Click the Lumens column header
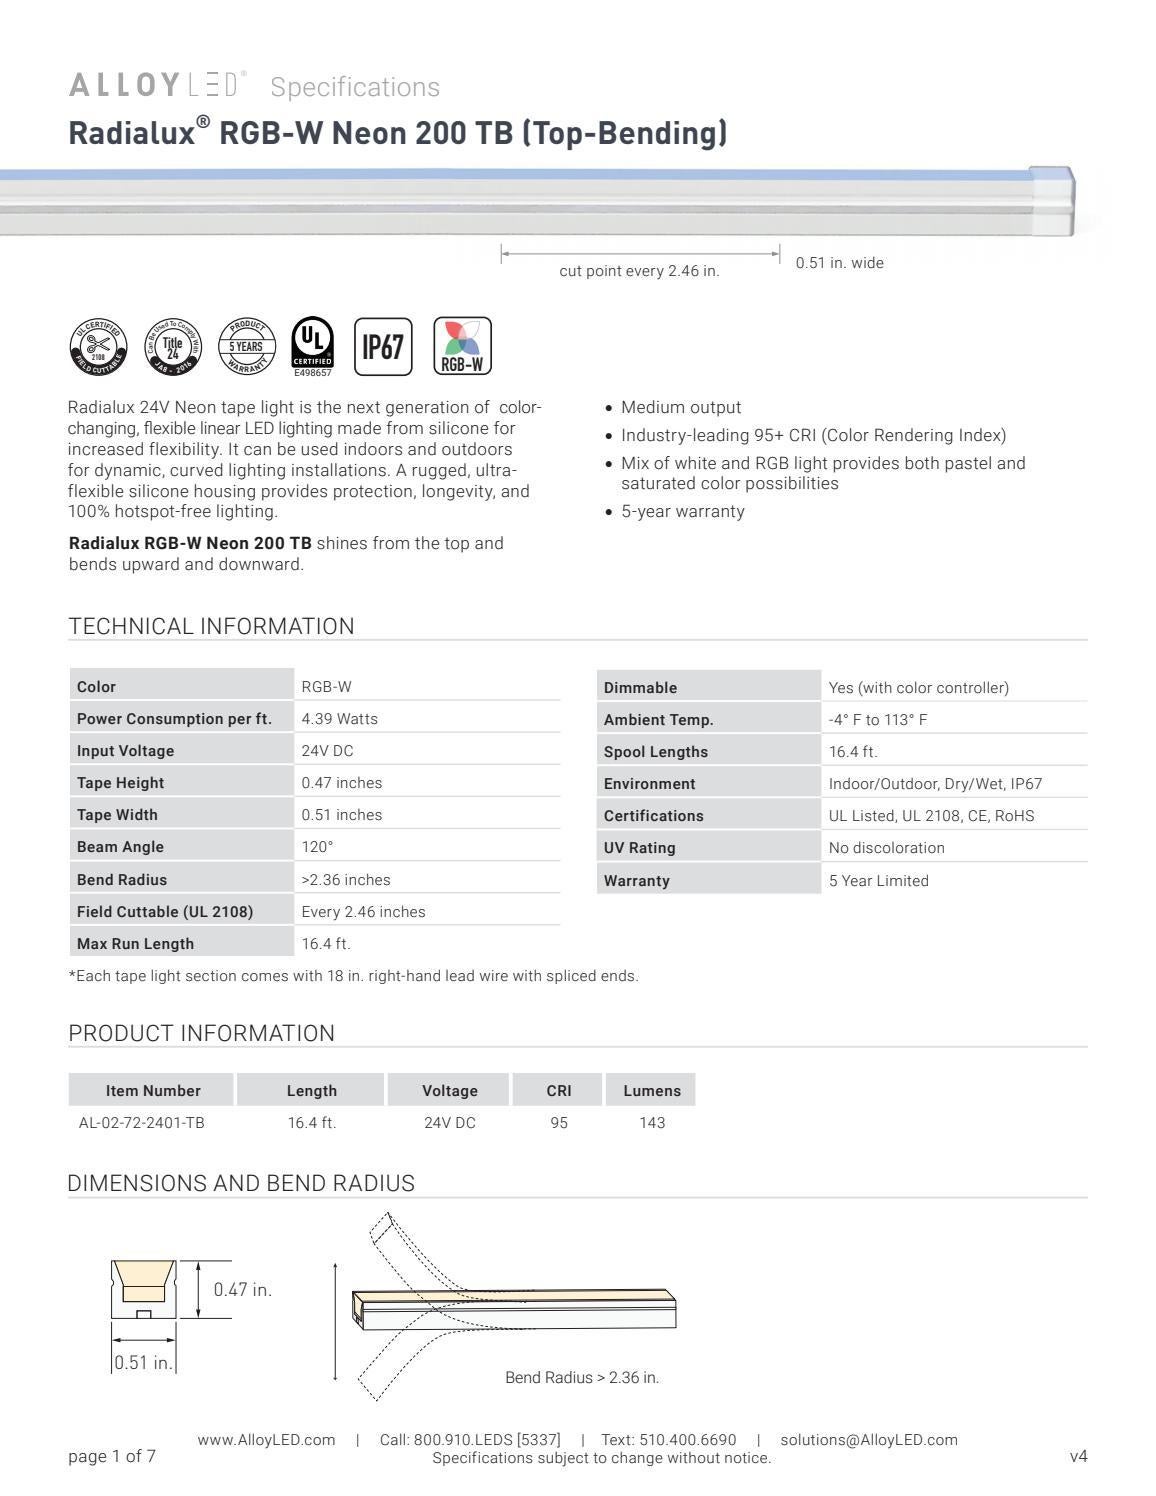Viewport: 1156px width, 1496px height. click(x=652, y=1091)
